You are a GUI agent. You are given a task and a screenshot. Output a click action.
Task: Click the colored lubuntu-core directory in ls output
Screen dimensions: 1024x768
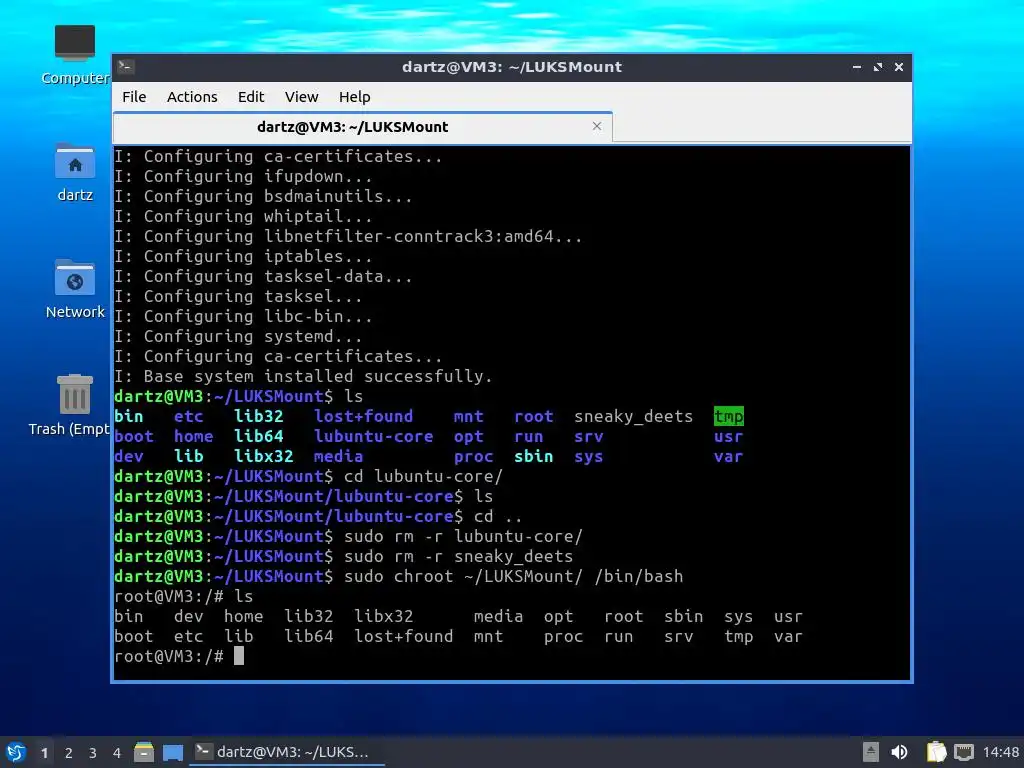[x=374, y=436]
